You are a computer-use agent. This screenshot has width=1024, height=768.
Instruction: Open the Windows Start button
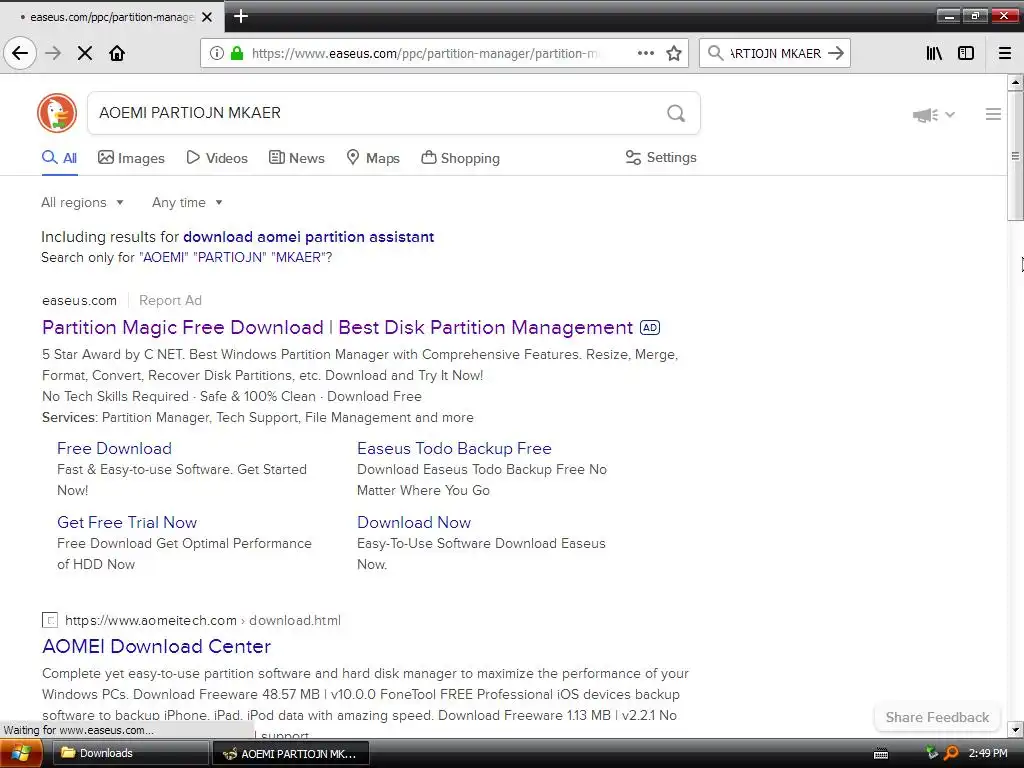coord(20,754)
